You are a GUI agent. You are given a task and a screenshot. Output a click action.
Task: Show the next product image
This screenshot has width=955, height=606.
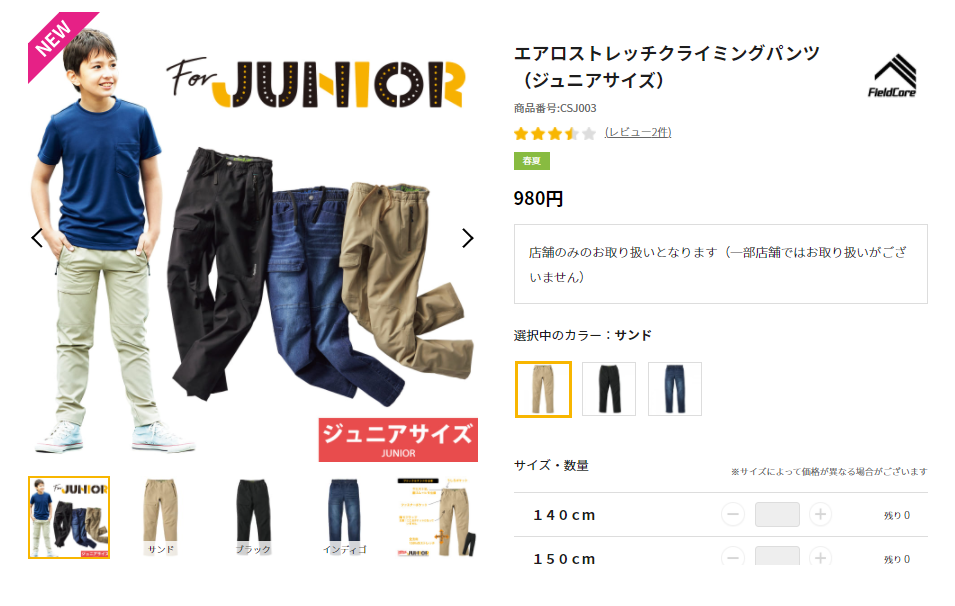point(467,238)
